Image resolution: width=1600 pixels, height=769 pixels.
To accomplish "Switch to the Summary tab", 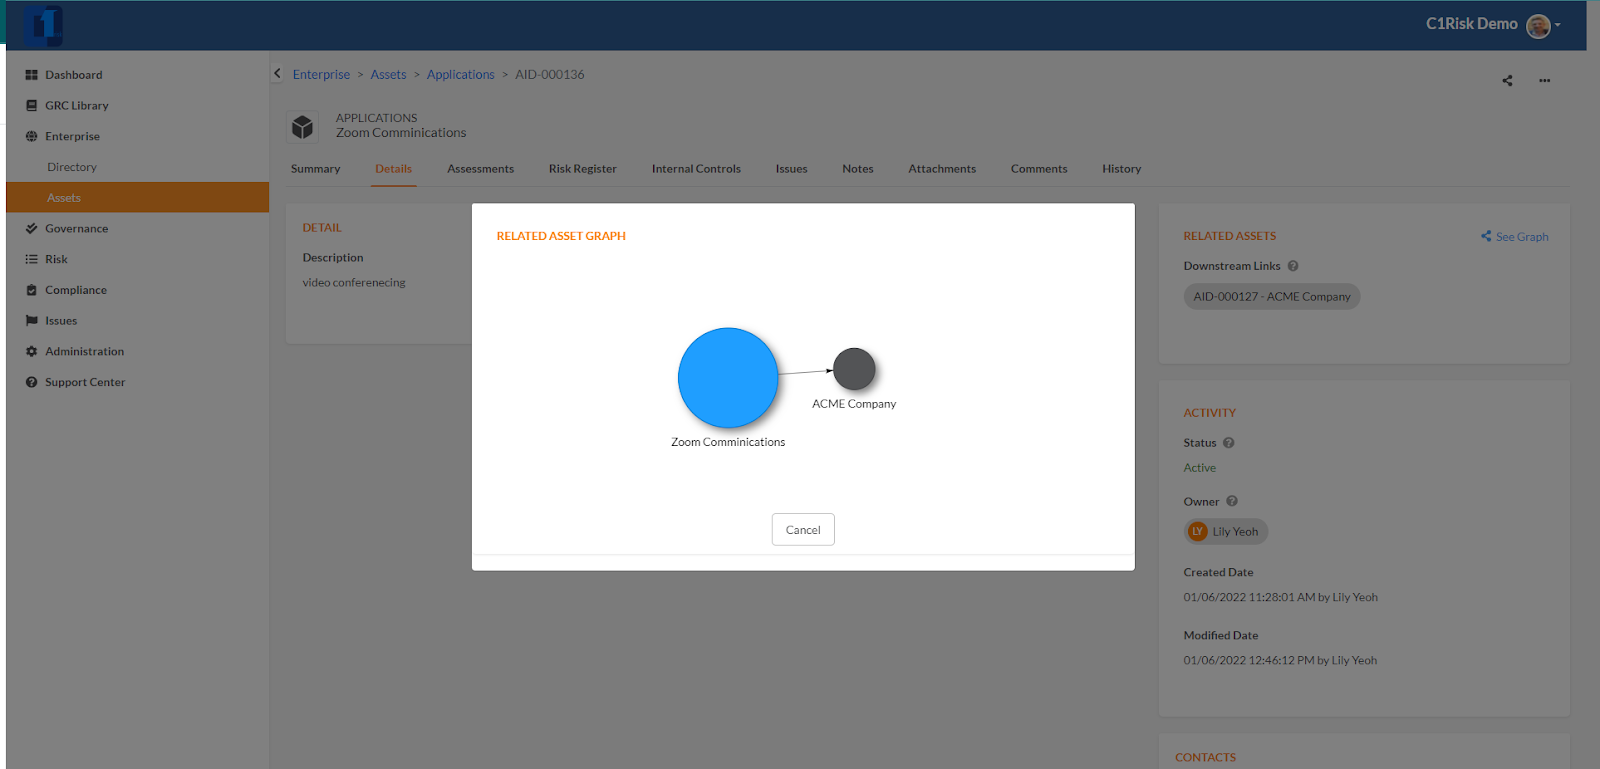I will tap(316, 169).
